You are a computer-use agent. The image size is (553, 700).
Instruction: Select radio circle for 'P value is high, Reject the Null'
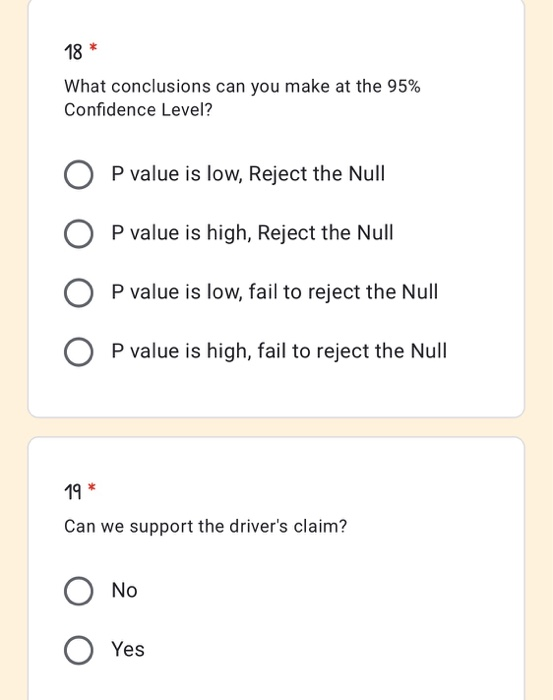(79, 233)
